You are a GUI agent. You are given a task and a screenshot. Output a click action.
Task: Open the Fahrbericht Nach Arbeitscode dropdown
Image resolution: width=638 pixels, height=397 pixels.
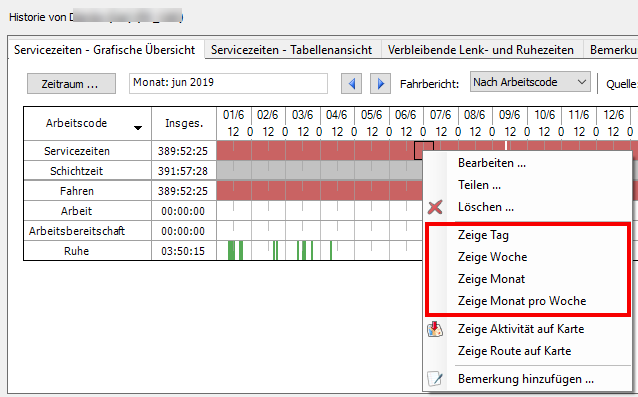(530, 82)
